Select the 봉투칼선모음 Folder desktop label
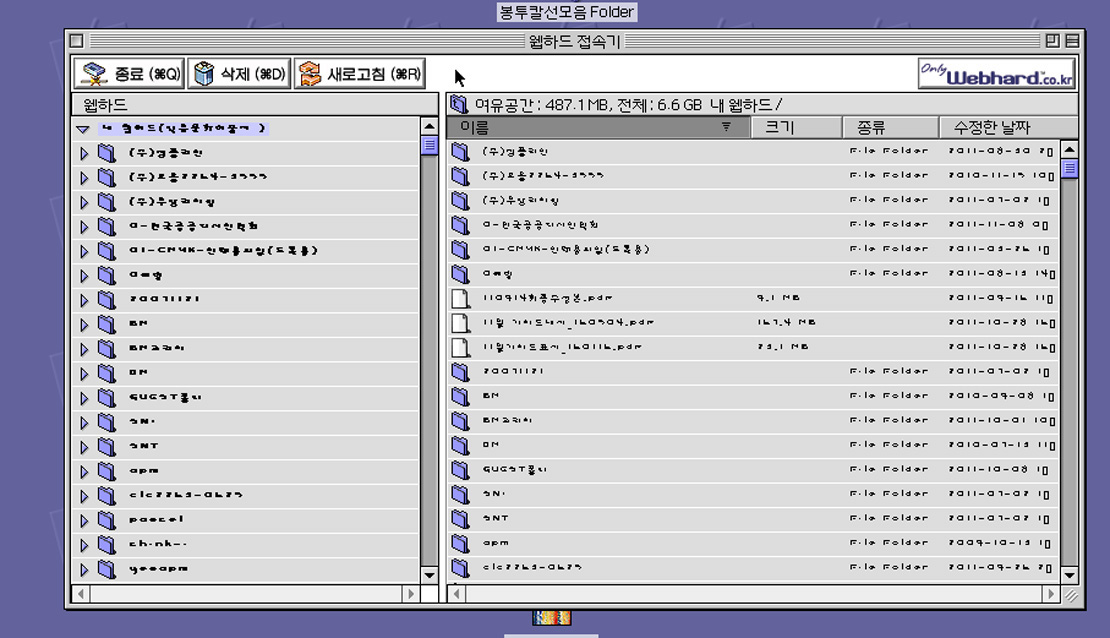This screenshot has width=1110, height=638. coord(566,12)
